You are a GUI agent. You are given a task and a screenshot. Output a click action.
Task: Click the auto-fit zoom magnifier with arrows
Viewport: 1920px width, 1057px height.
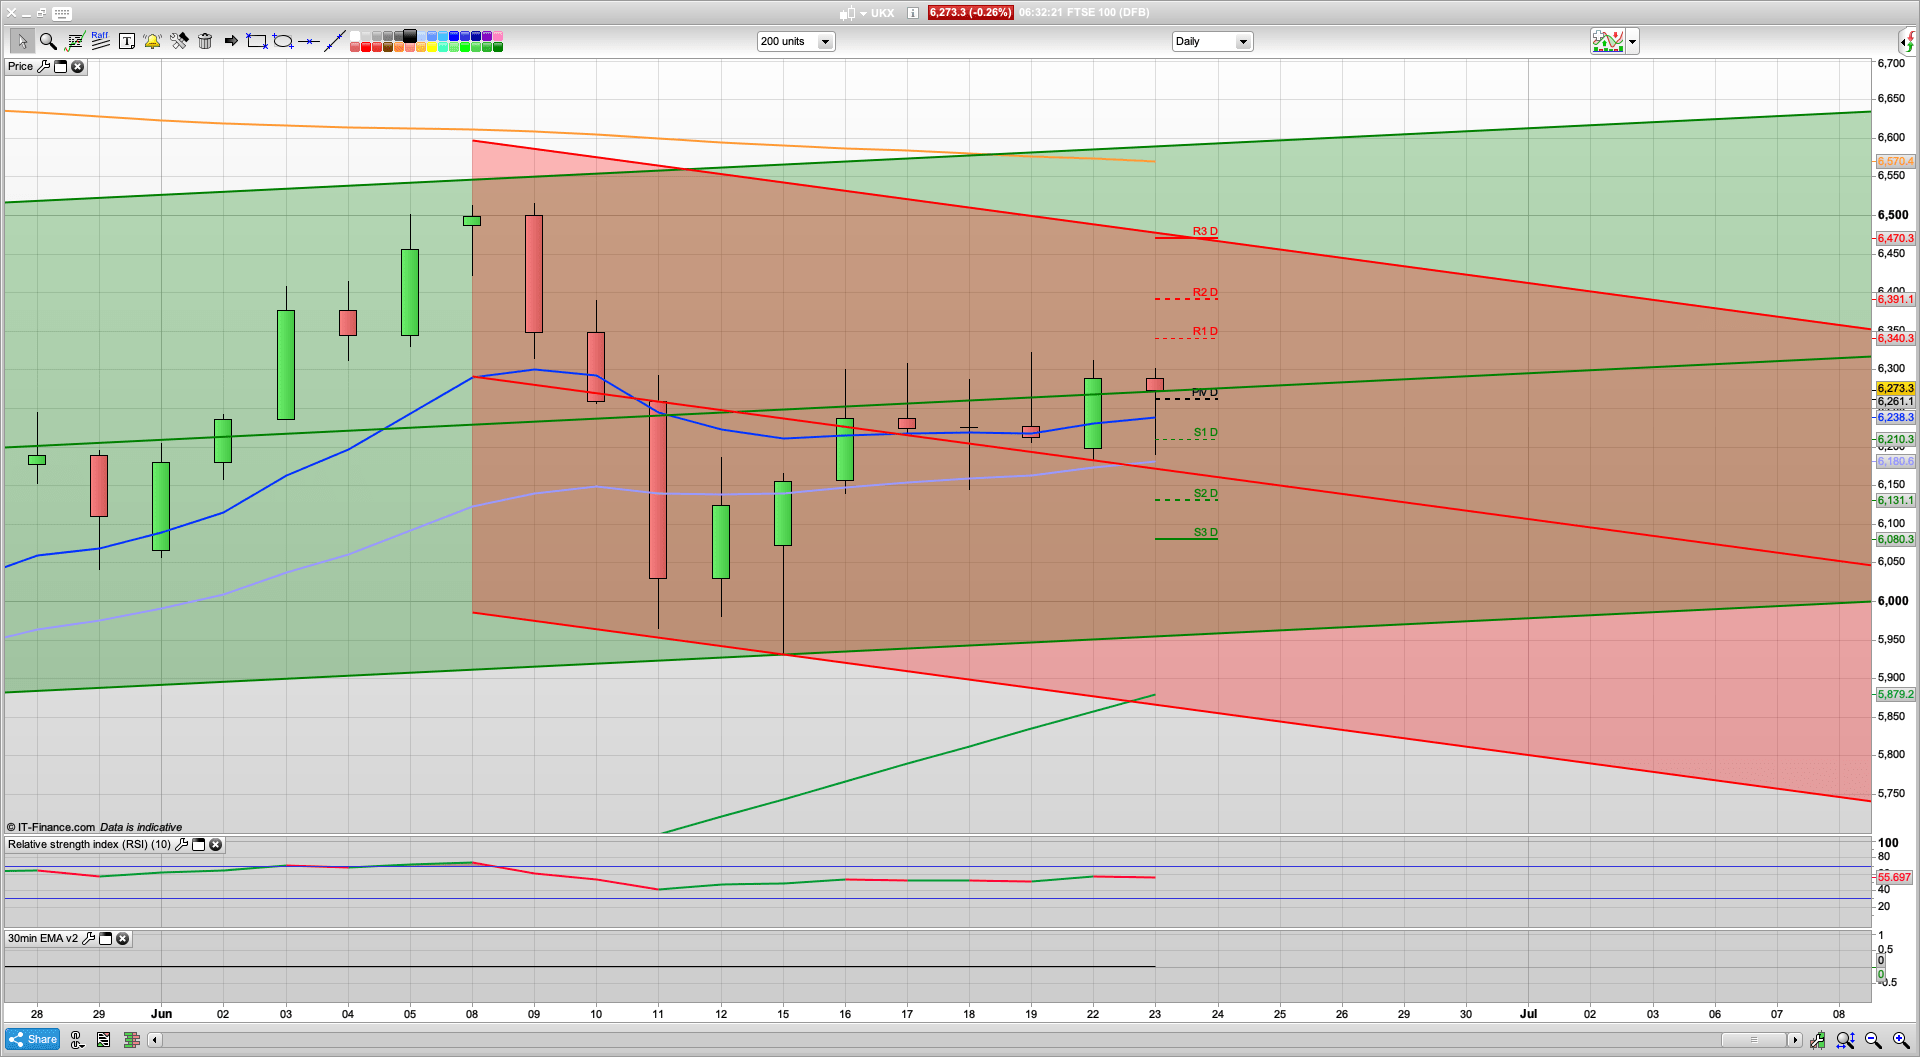pyautogui.click(x=1845, y=1040)
